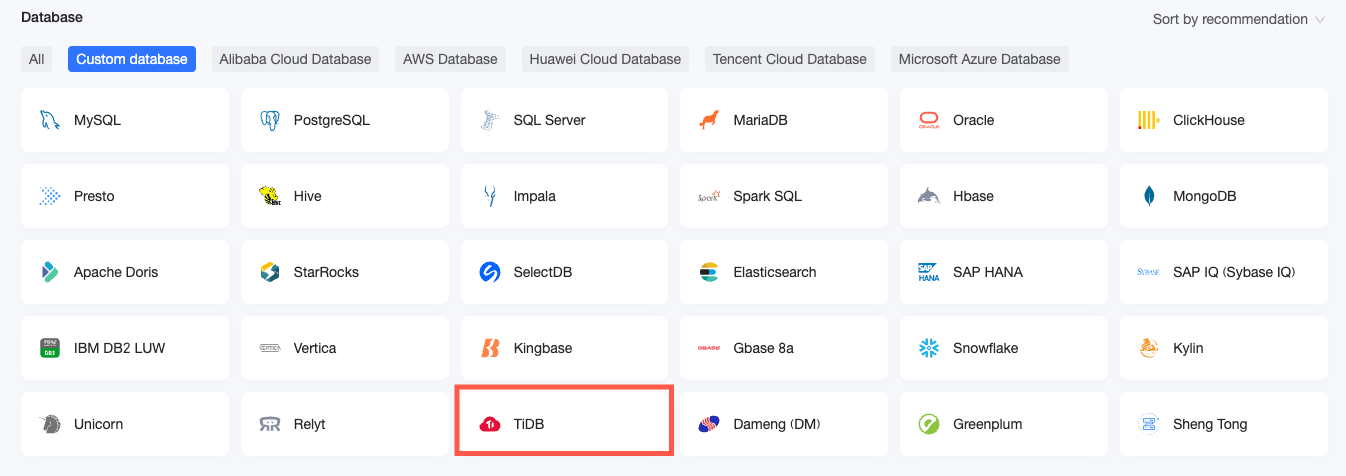
Task: Click the SAP HANA logo icon
Action: (x=929, y=272)
